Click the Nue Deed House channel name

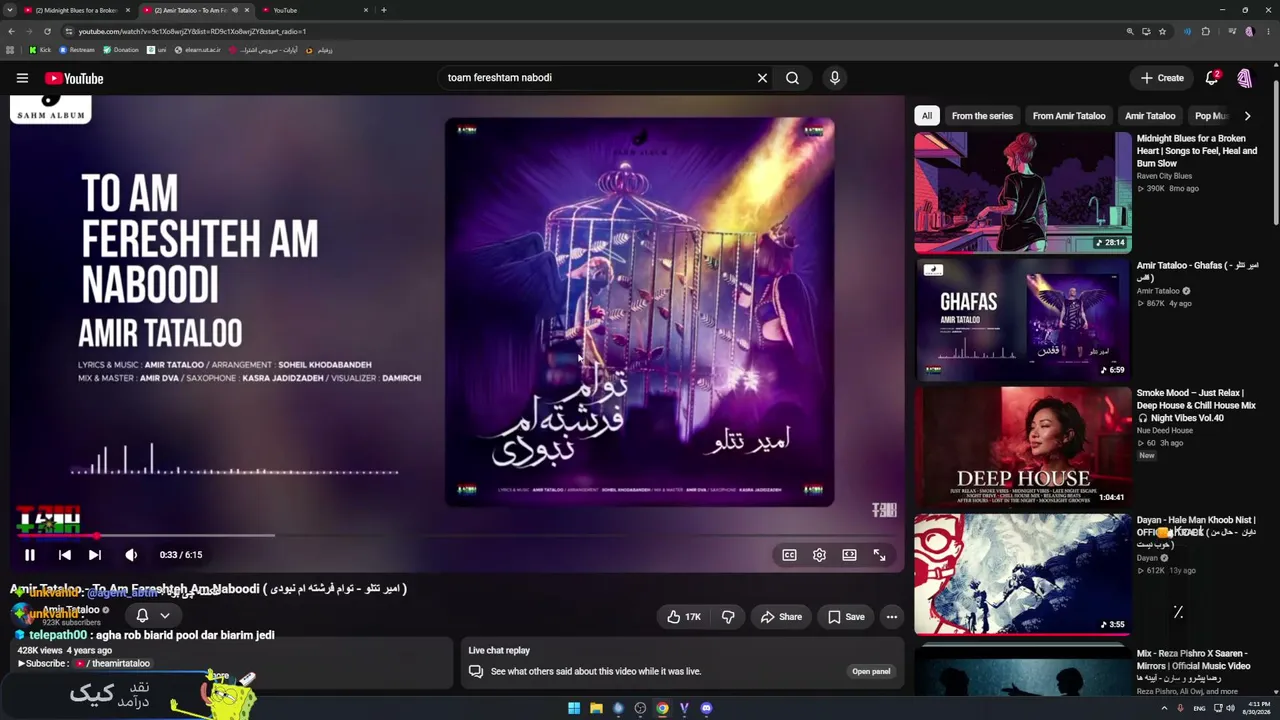(1165, 431)
